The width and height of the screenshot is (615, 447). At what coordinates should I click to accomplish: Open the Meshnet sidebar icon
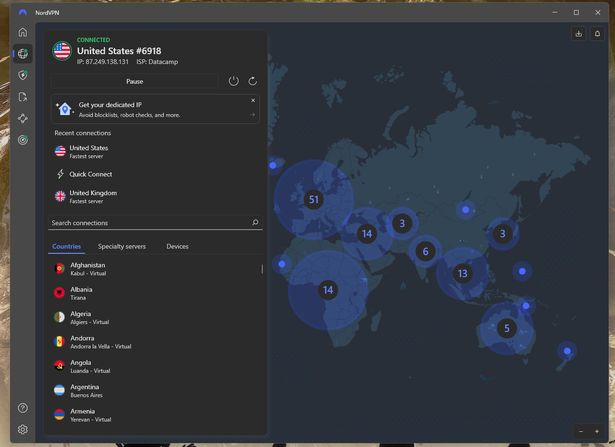[23, 118]
